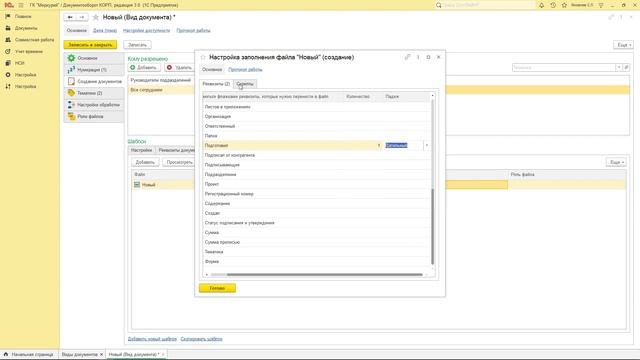
Task: Click the search filter input field
Action: pos(564,67)
